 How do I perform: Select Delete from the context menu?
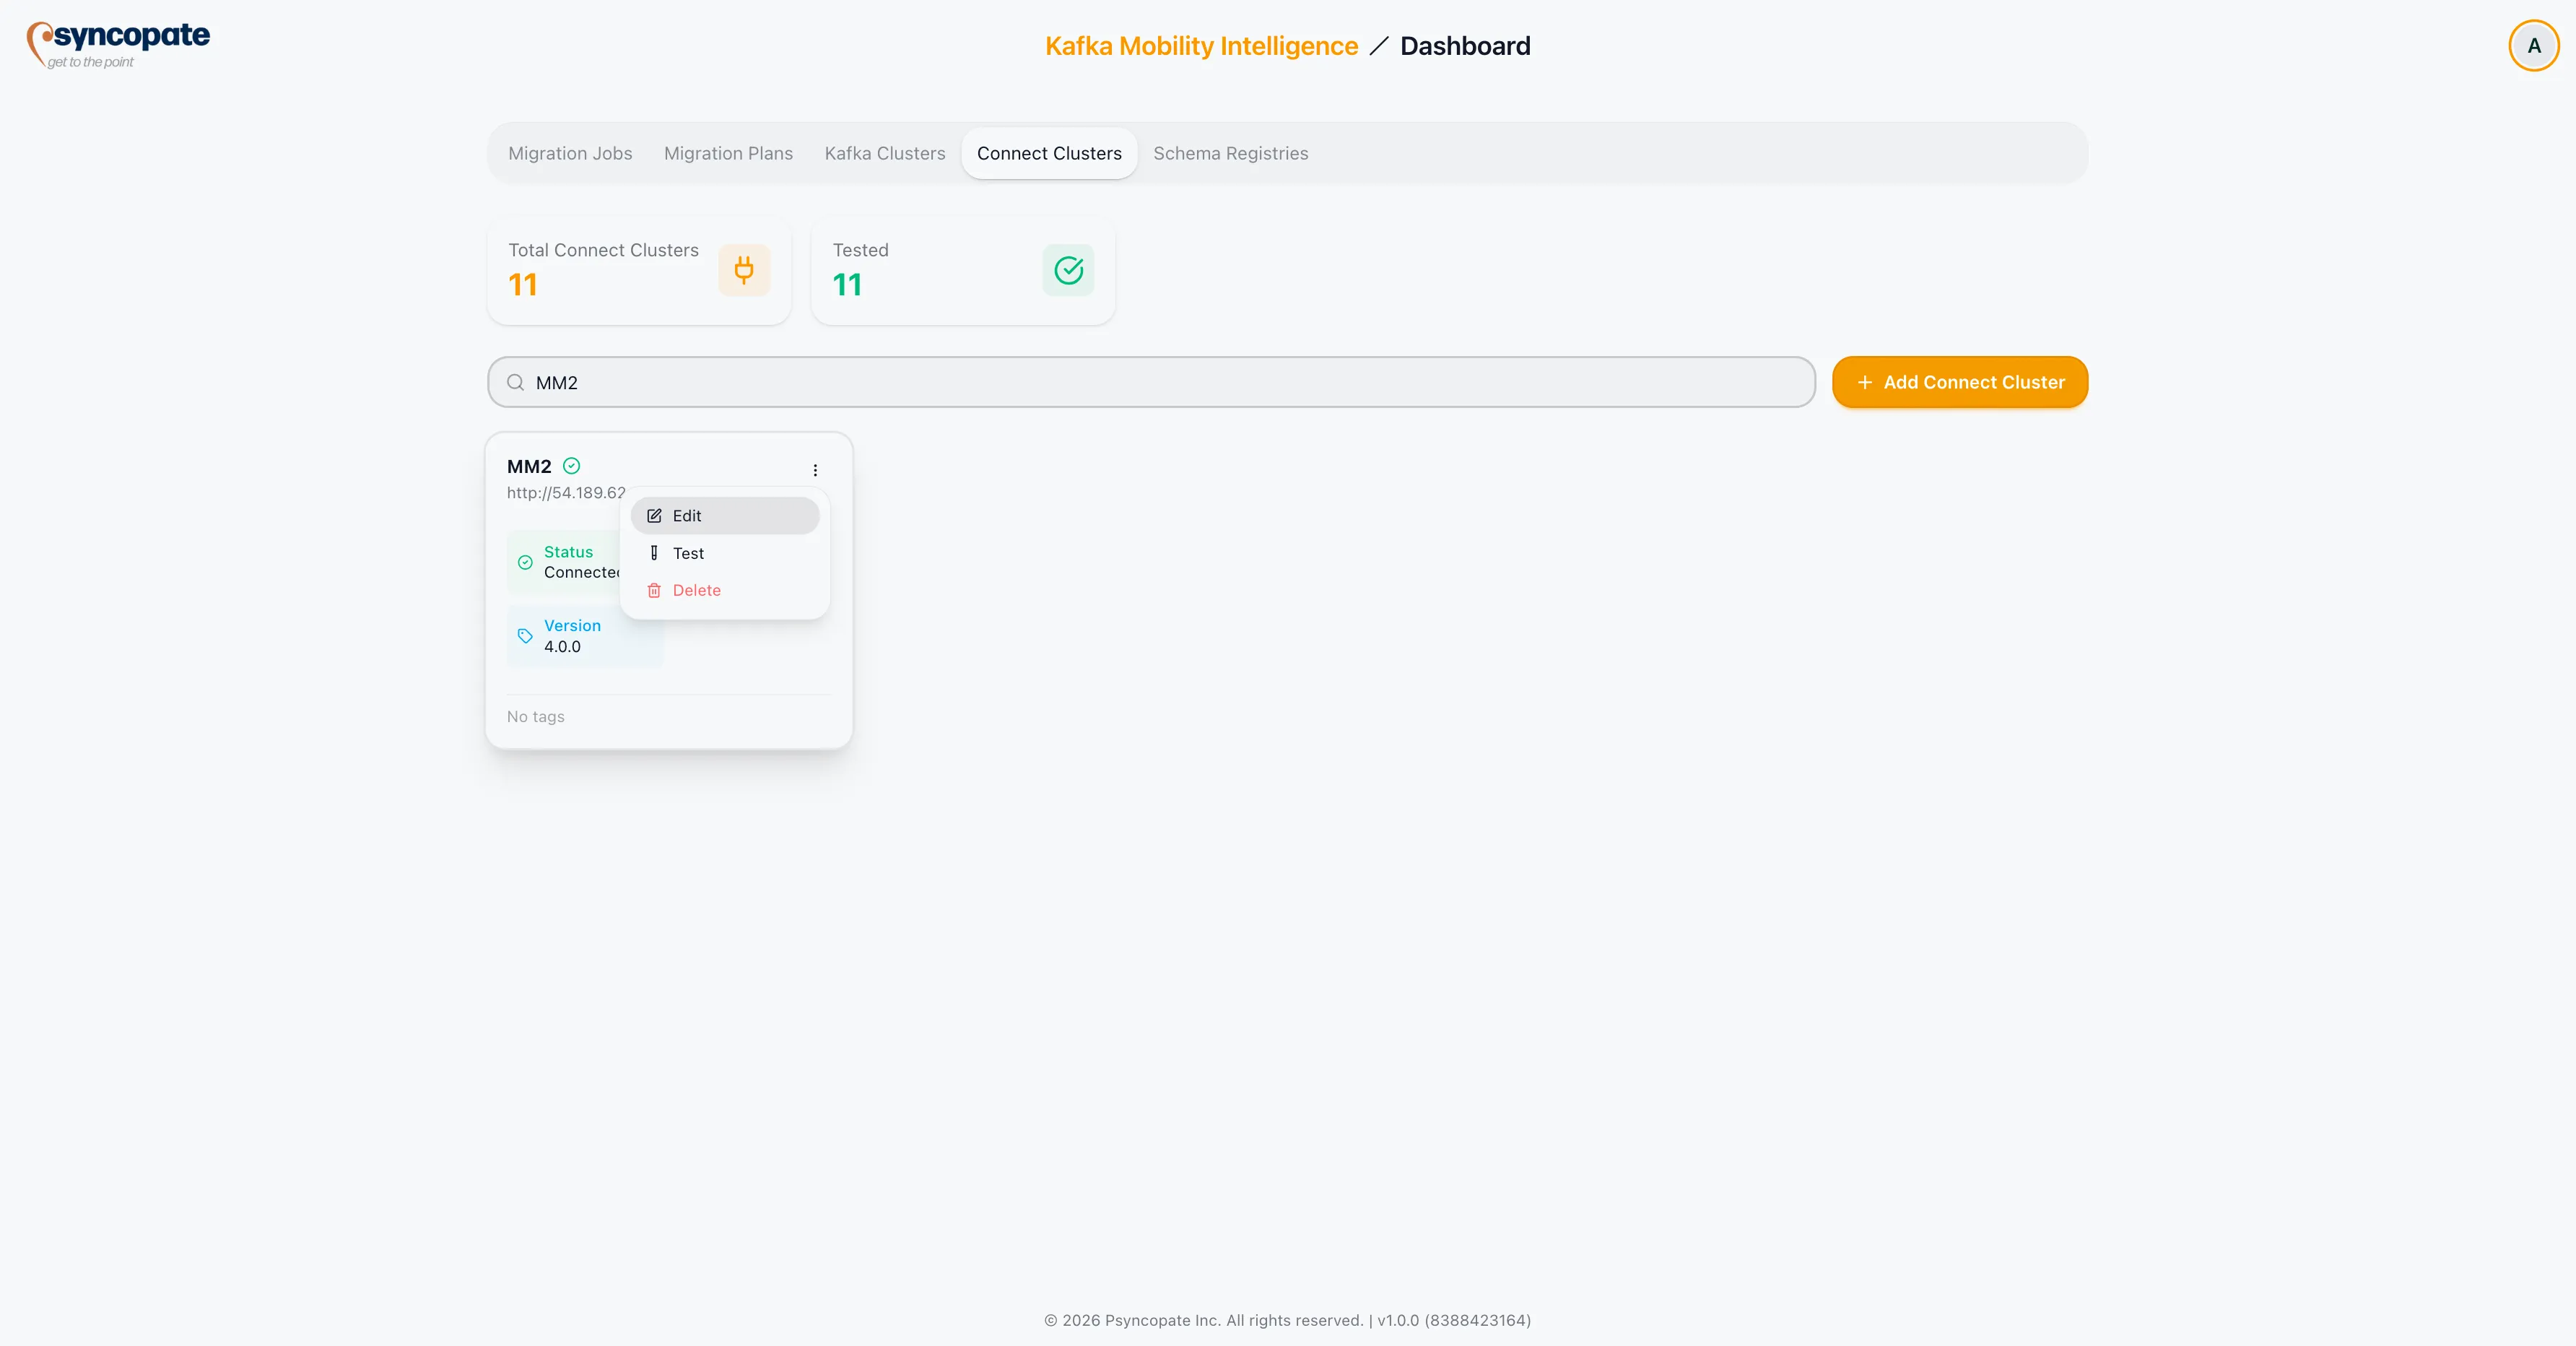pyautogui.click(x=697, y=590)
